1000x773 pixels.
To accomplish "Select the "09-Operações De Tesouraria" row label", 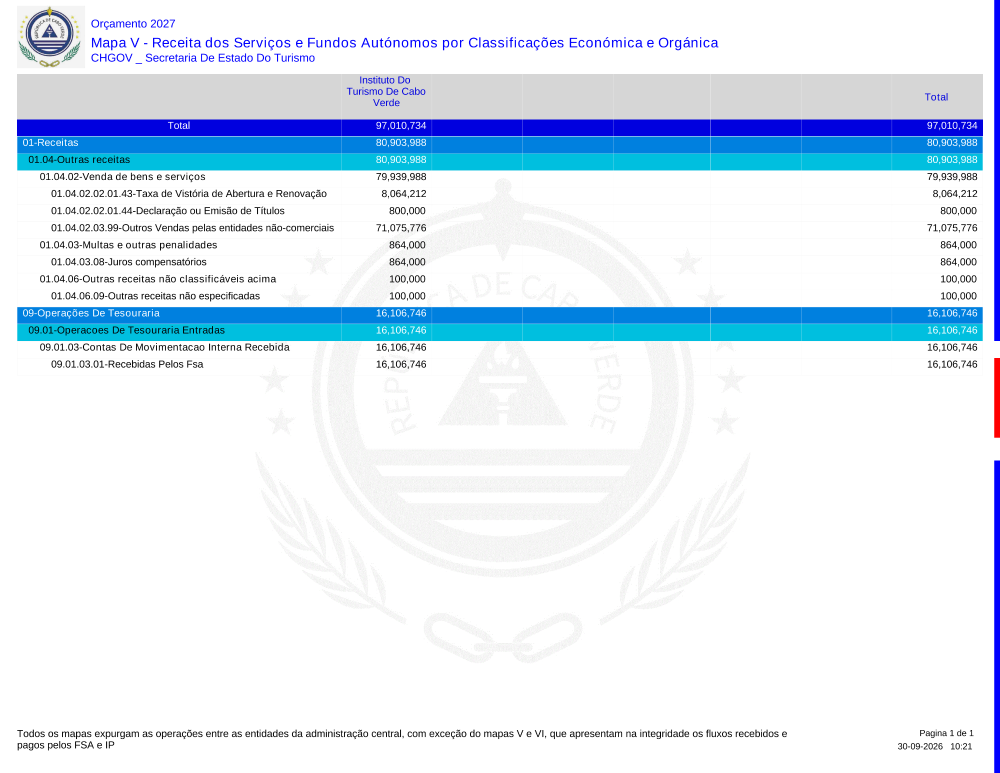I will tap(91, 313).
